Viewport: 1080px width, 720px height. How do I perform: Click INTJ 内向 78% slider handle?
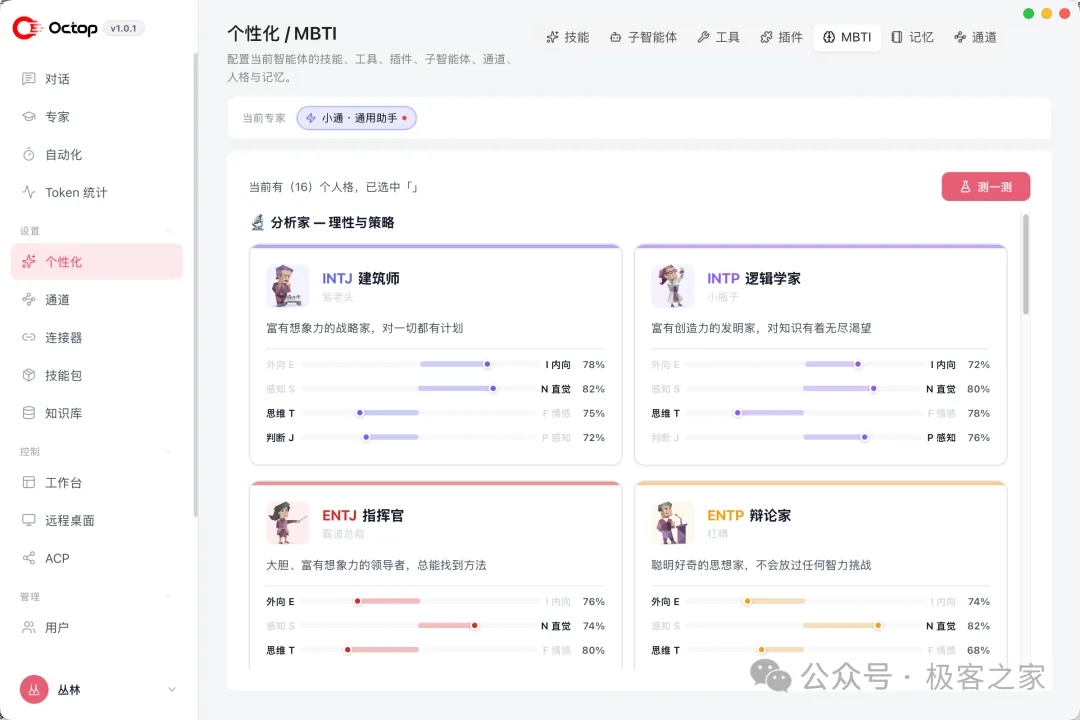click(x=487, y=364)
